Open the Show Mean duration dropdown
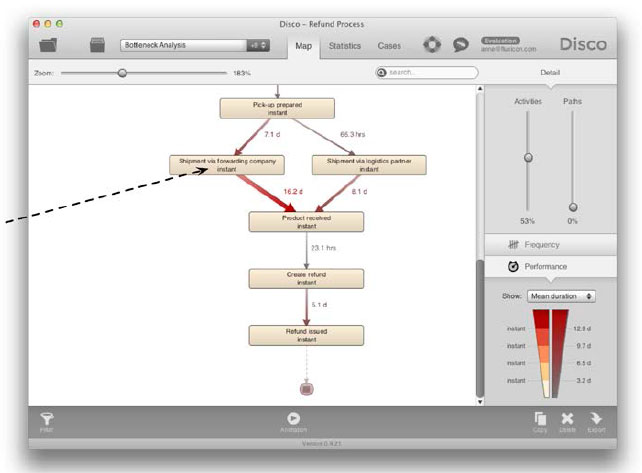 (562, 296)
